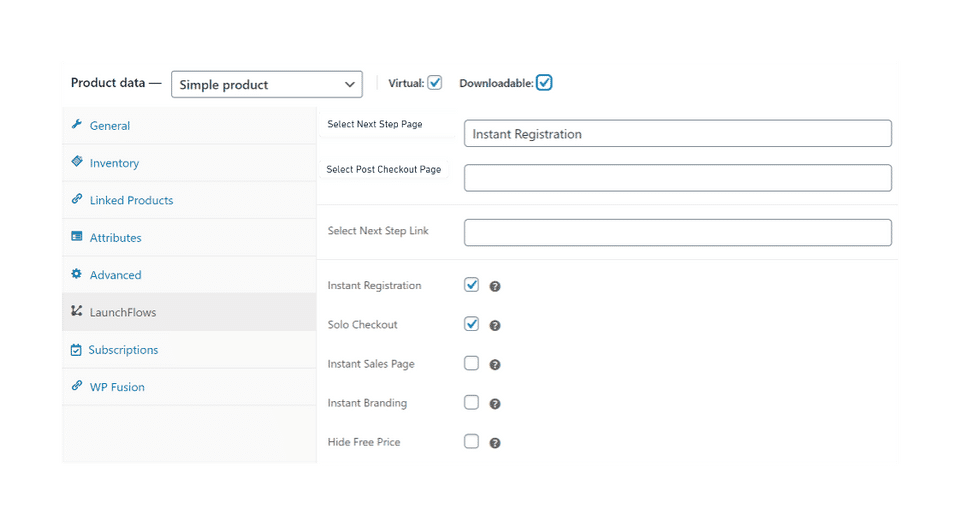Toggle the Downloadable checkbox
Screen dimensions: 960x525
(x=544, y=83)
